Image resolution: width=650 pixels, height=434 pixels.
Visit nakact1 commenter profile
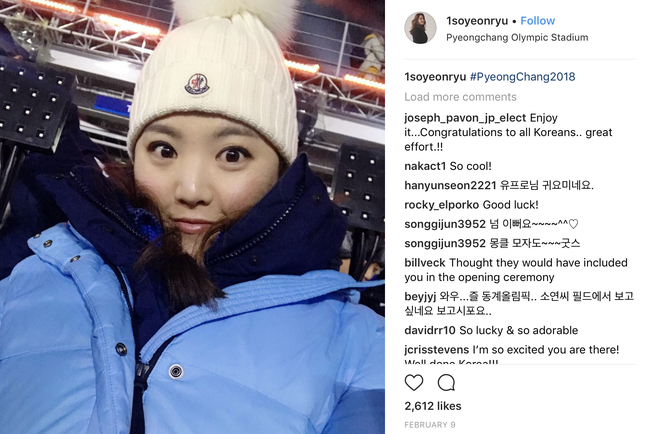tap(425, 166)
